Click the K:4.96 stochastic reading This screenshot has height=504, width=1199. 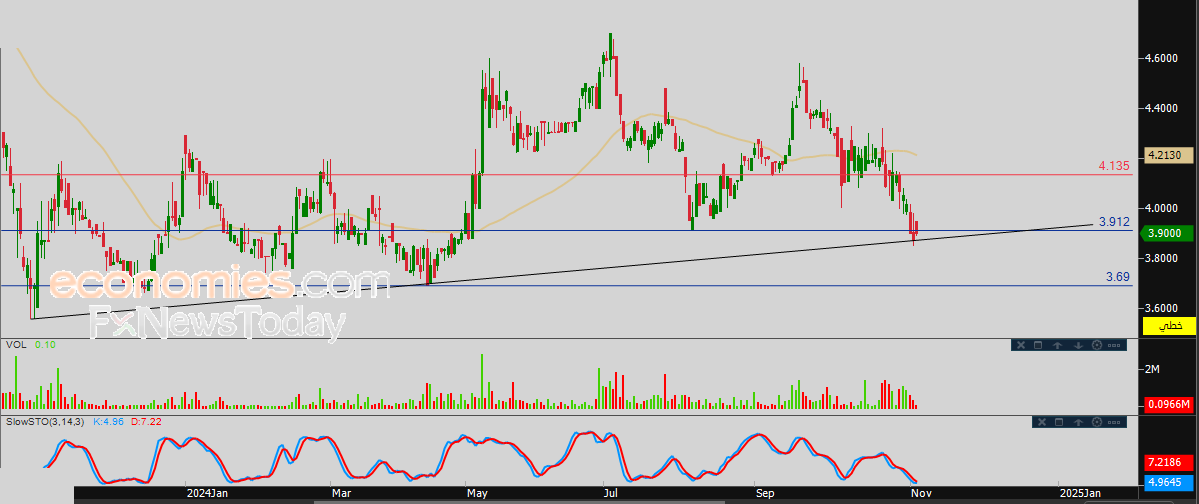click(x=109, y=421)
